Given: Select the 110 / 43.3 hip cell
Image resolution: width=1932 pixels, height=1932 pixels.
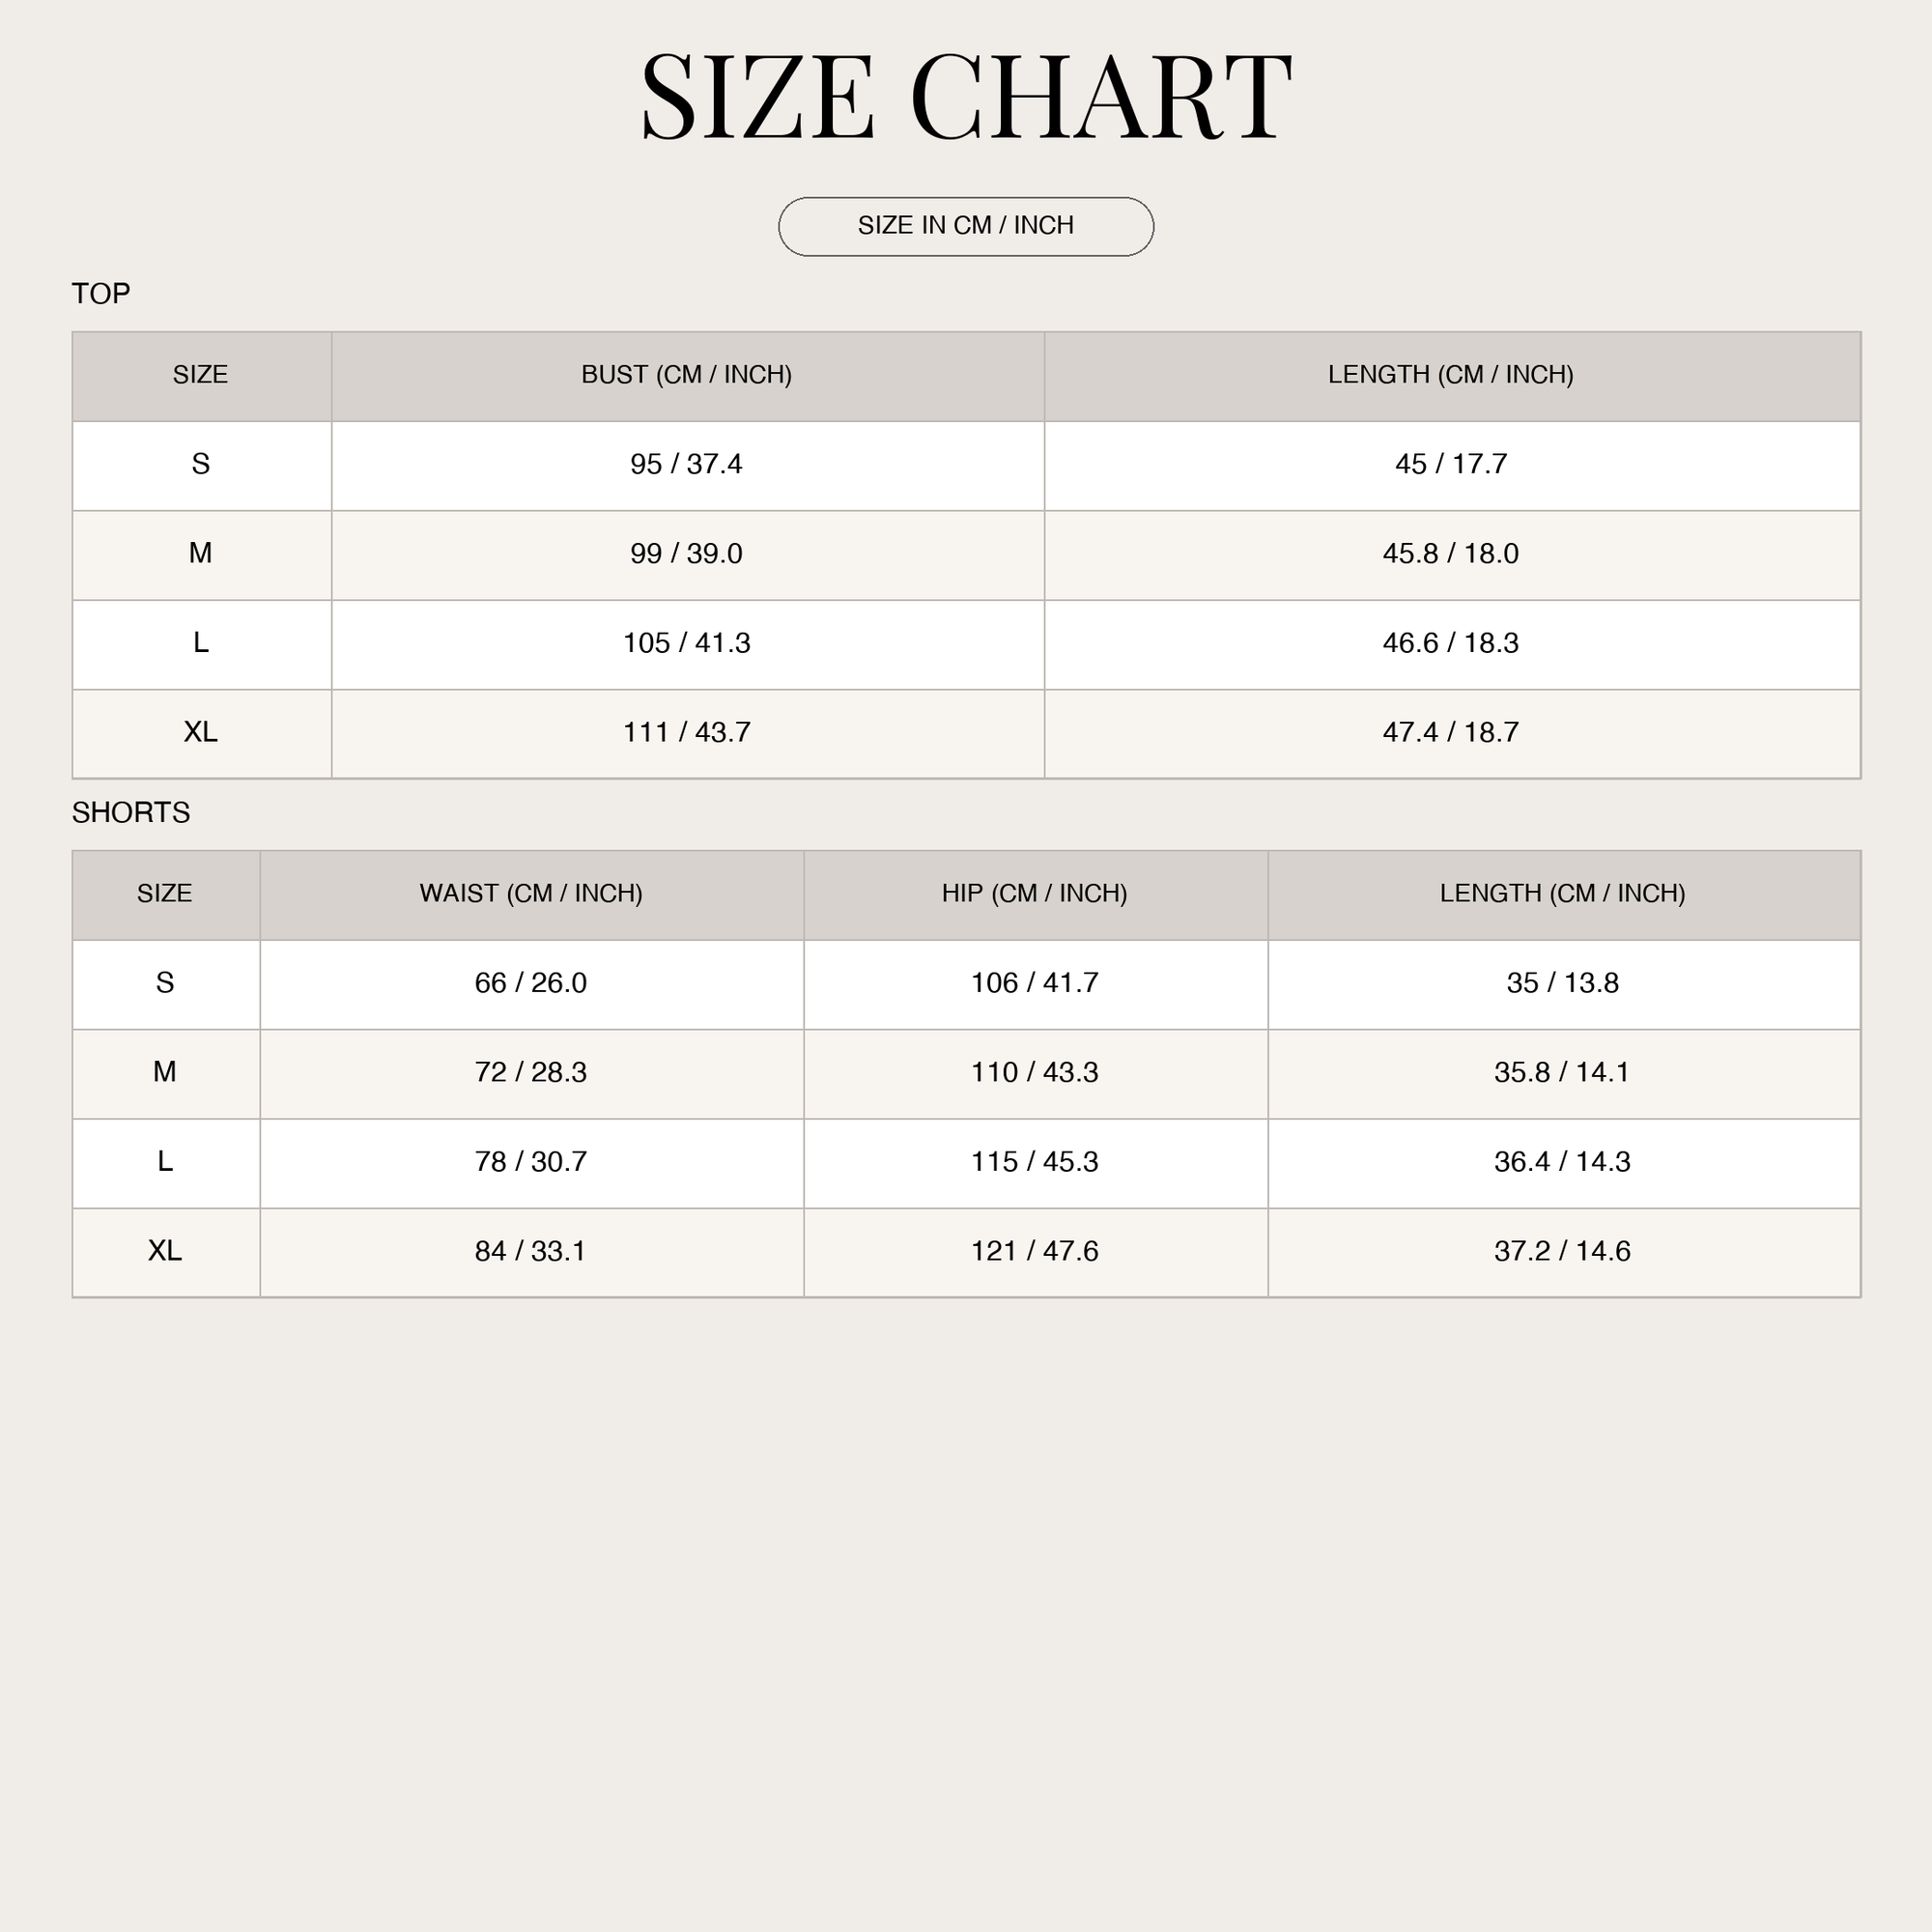Looking at the screenshot, I should pyautogui.click(x=1036, y=1073).
